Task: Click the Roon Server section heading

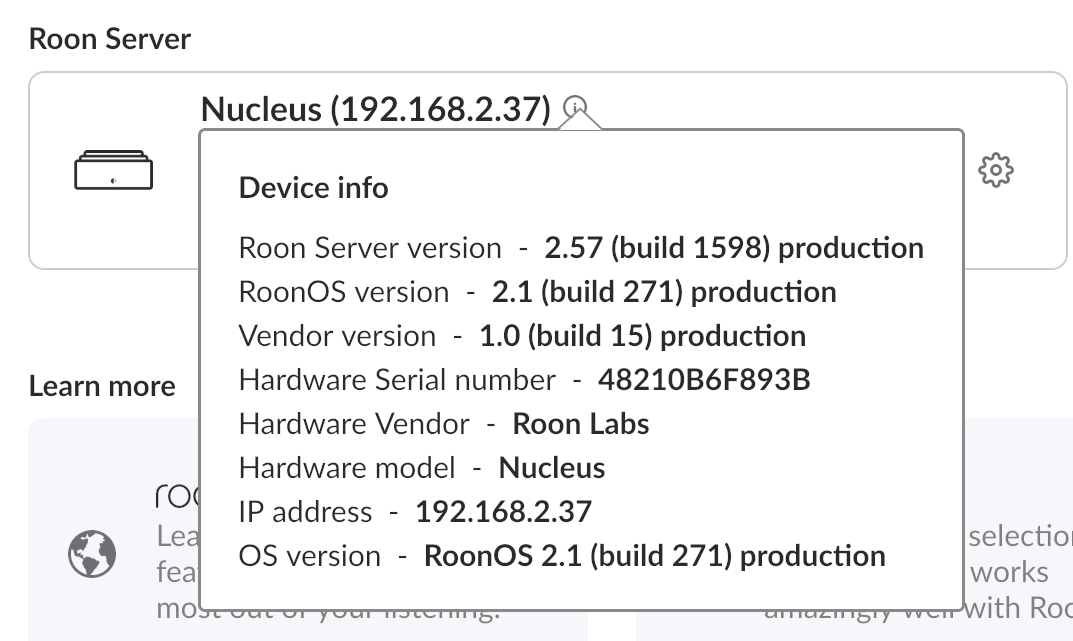Action: [110, 39]
